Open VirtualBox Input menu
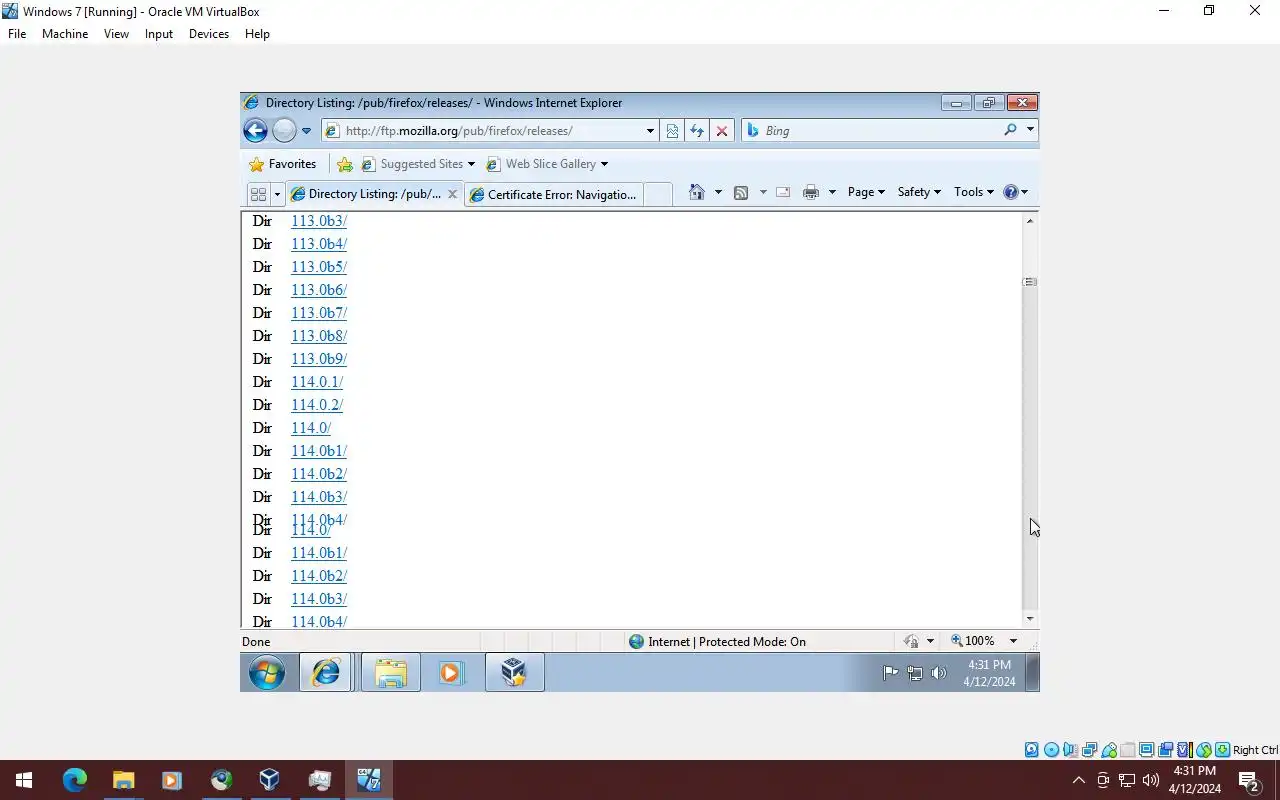The height and width of the screenshot is (800, 1280). coord(159,34)
